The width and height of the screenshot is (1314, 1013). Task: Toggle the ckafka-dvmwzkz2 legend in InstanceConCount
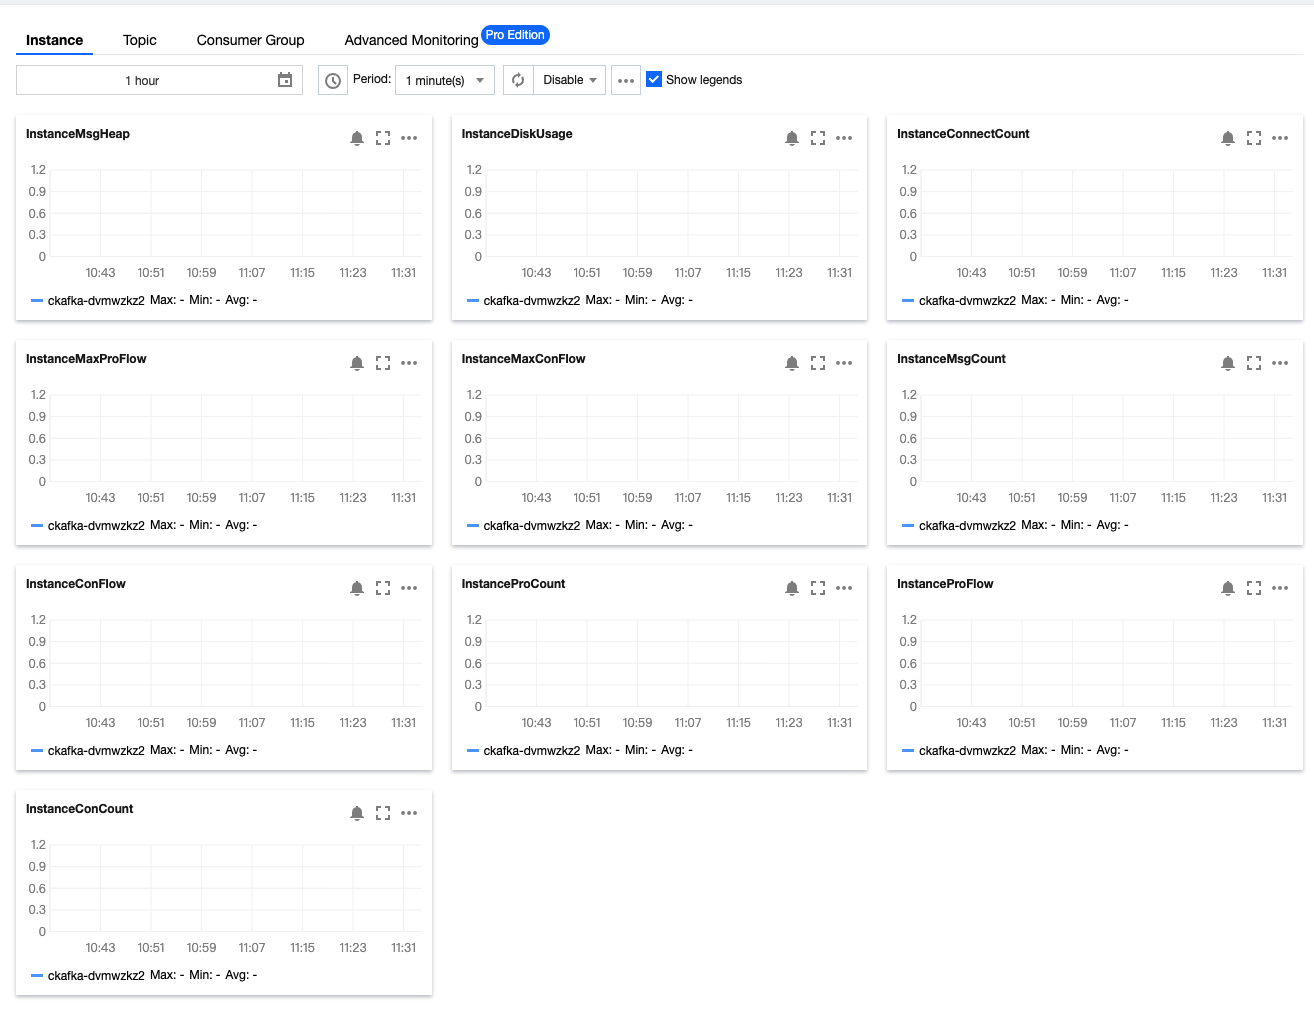pyautogui.click(x=96, y=975)
